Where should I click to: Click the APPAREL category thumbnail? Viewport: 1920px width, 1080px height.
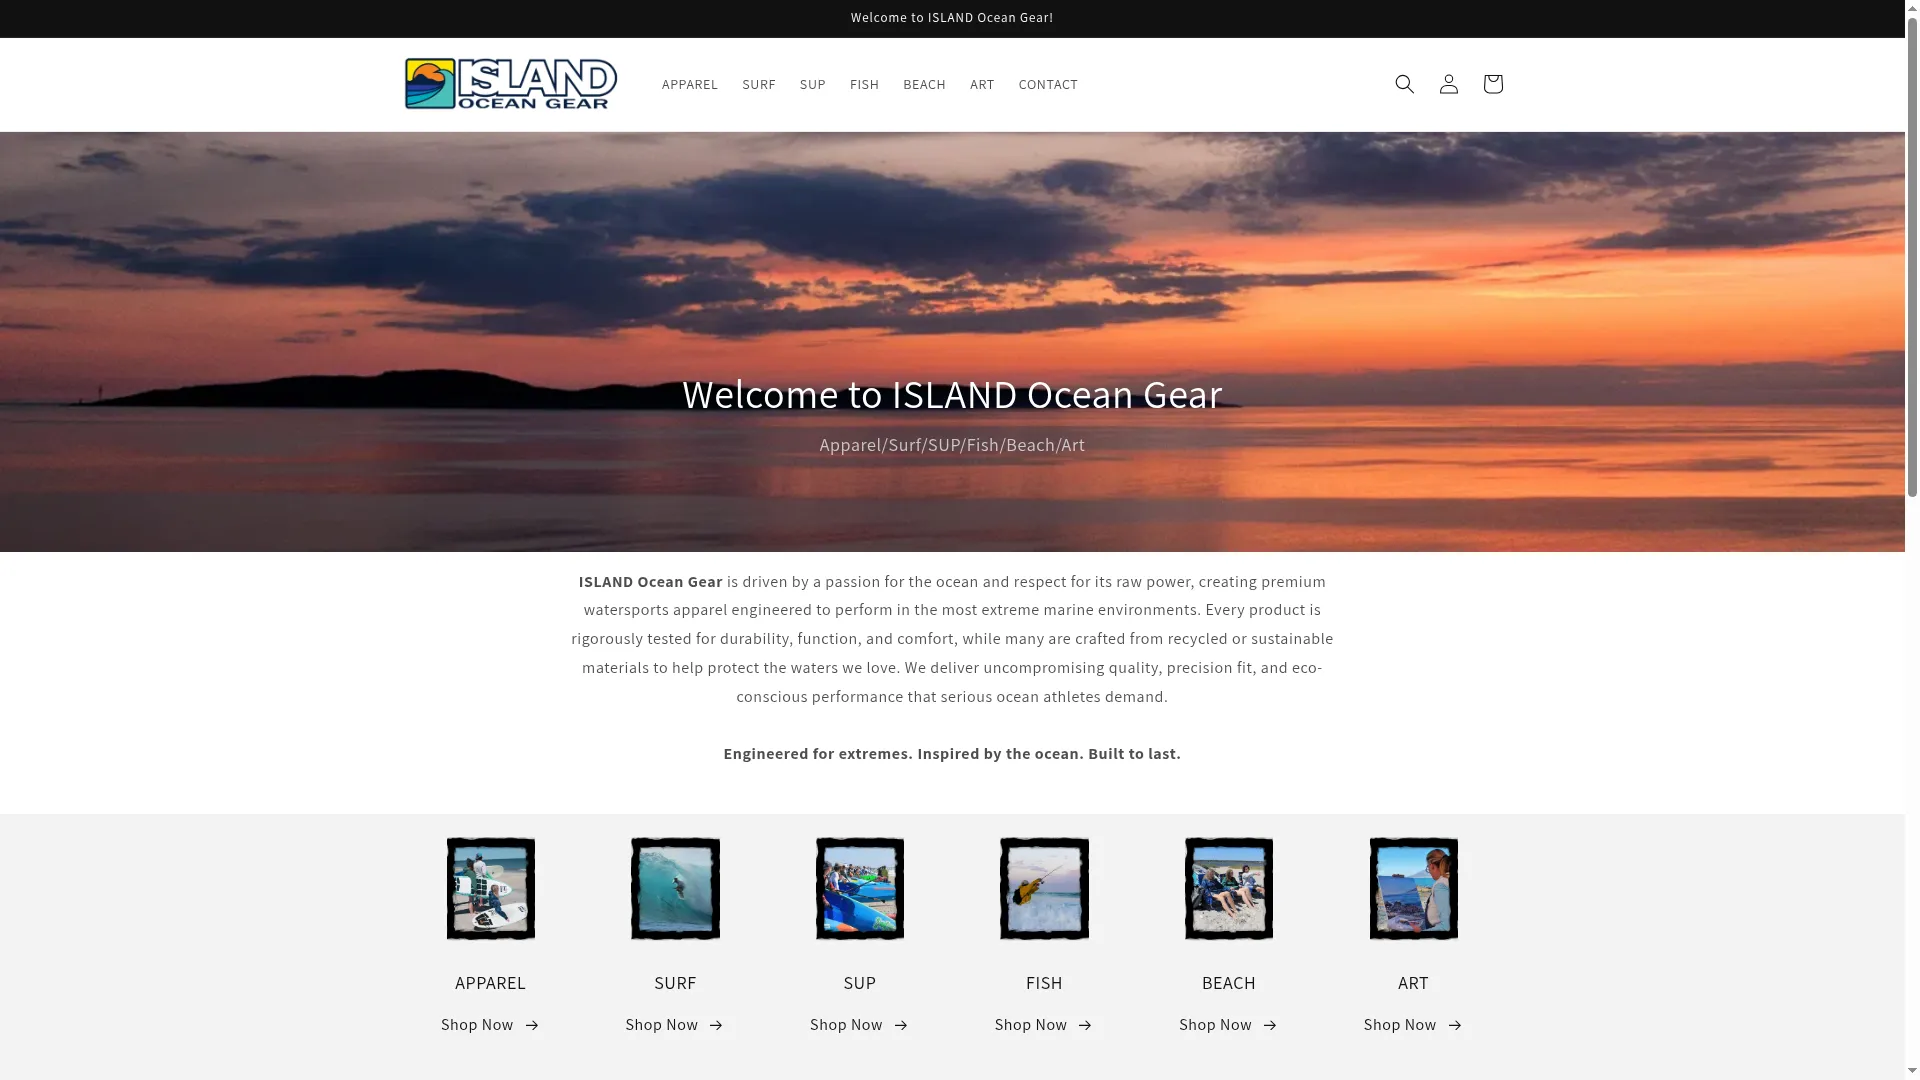point(491,889)
